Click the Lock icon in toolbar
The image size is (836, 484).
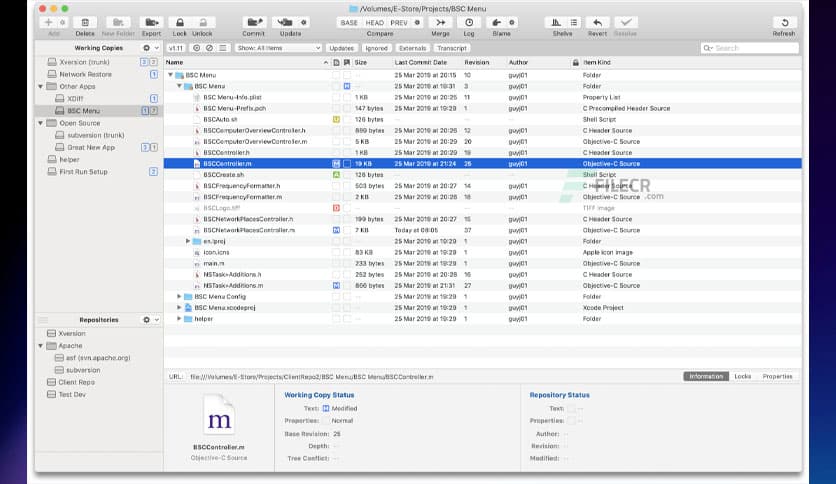pyautogui.click(x=179, y=22)
